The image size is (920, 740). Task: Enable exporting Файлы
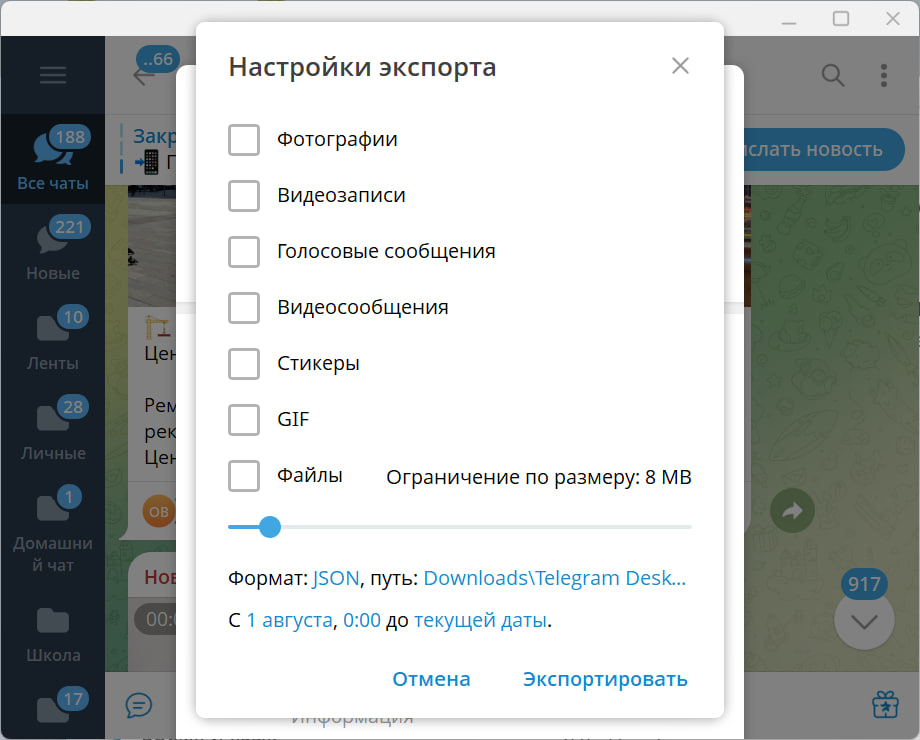(x=244, y=476)
